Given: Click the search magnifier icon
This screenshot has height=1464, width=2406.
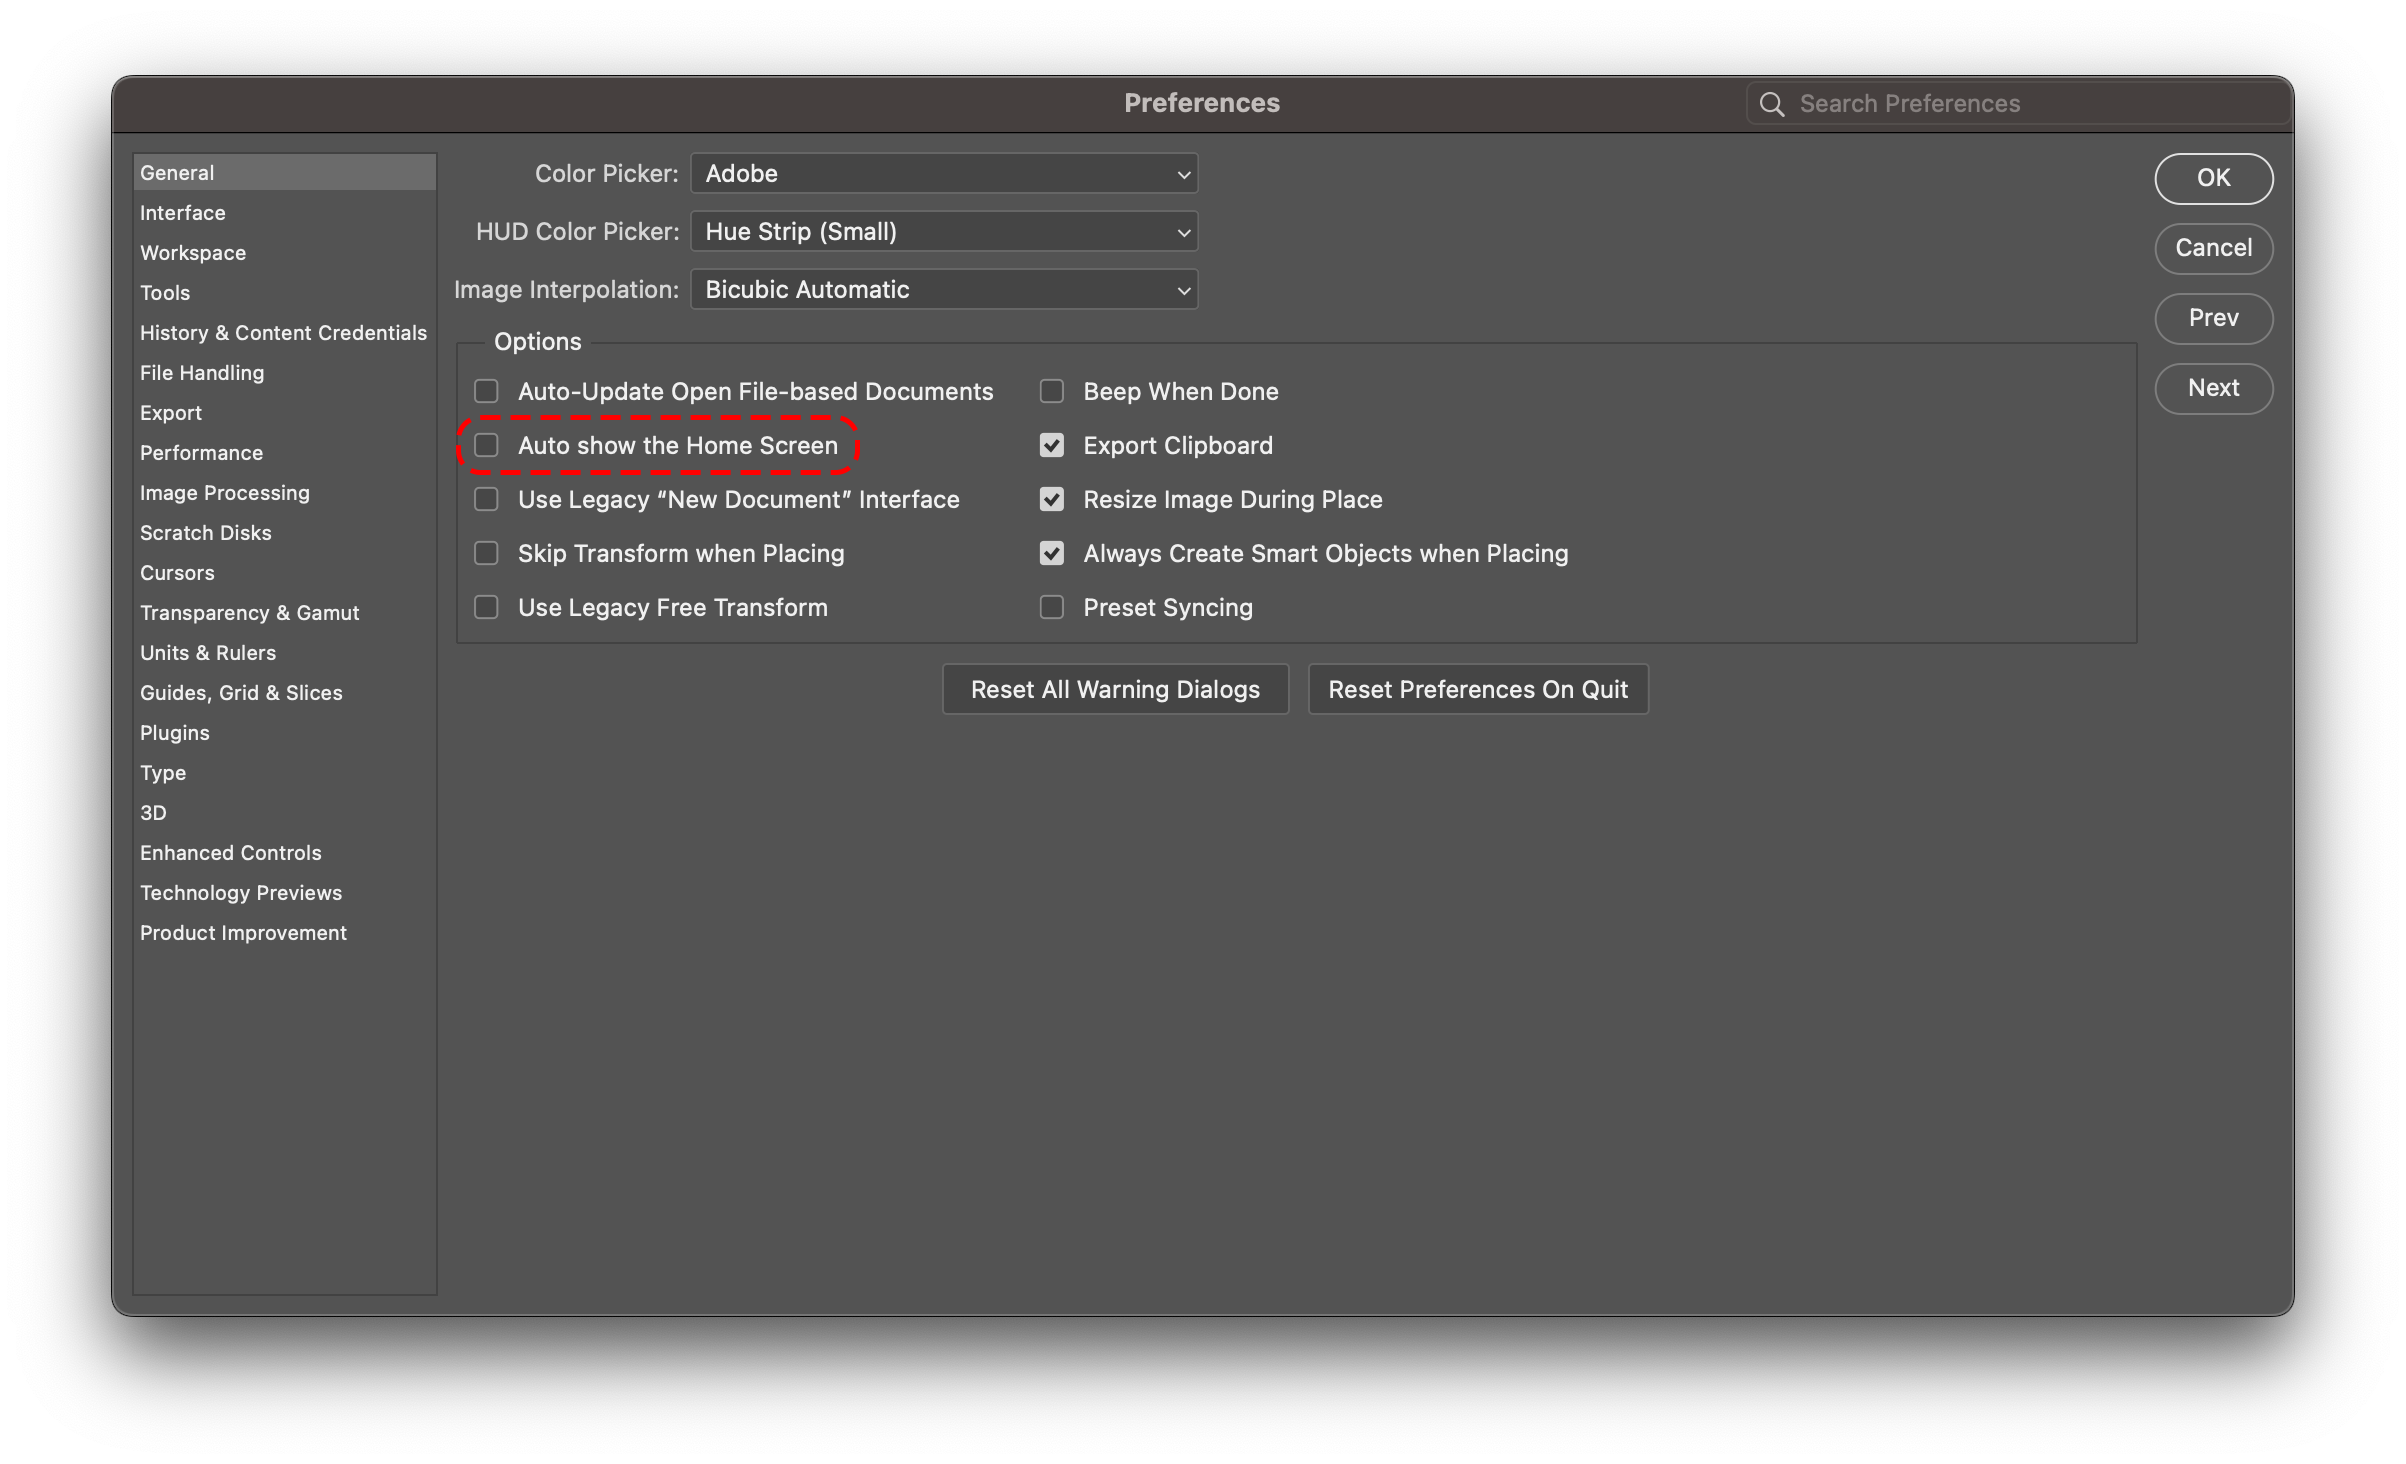Looking at the screenshot, I should coord(1771,104).
